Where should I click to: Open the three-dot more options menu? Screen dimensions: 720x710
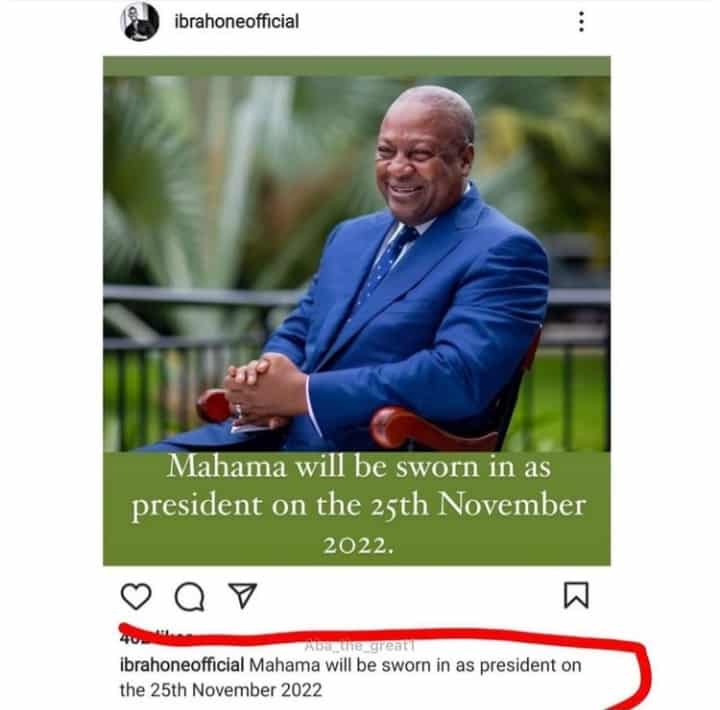click(581, 21)
